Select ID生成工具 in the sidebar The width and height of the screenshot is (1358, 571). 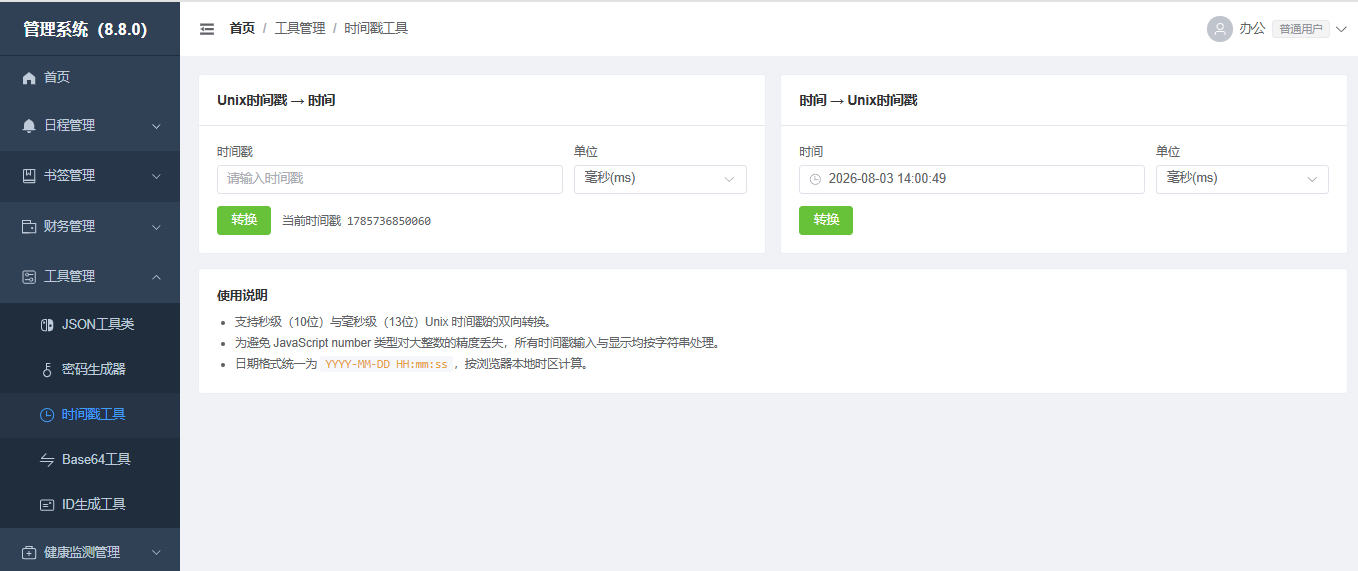point(90,505)
